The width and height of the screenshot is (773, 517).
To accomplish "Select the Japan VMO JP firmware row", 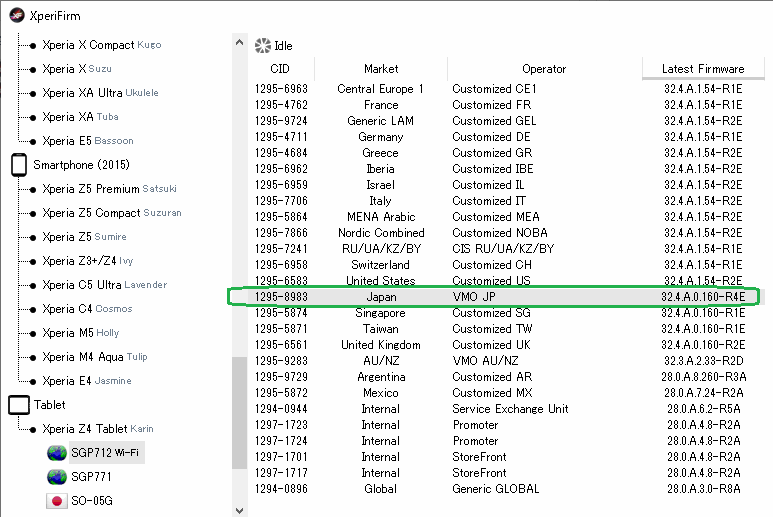I will click(x=493, y=297).
